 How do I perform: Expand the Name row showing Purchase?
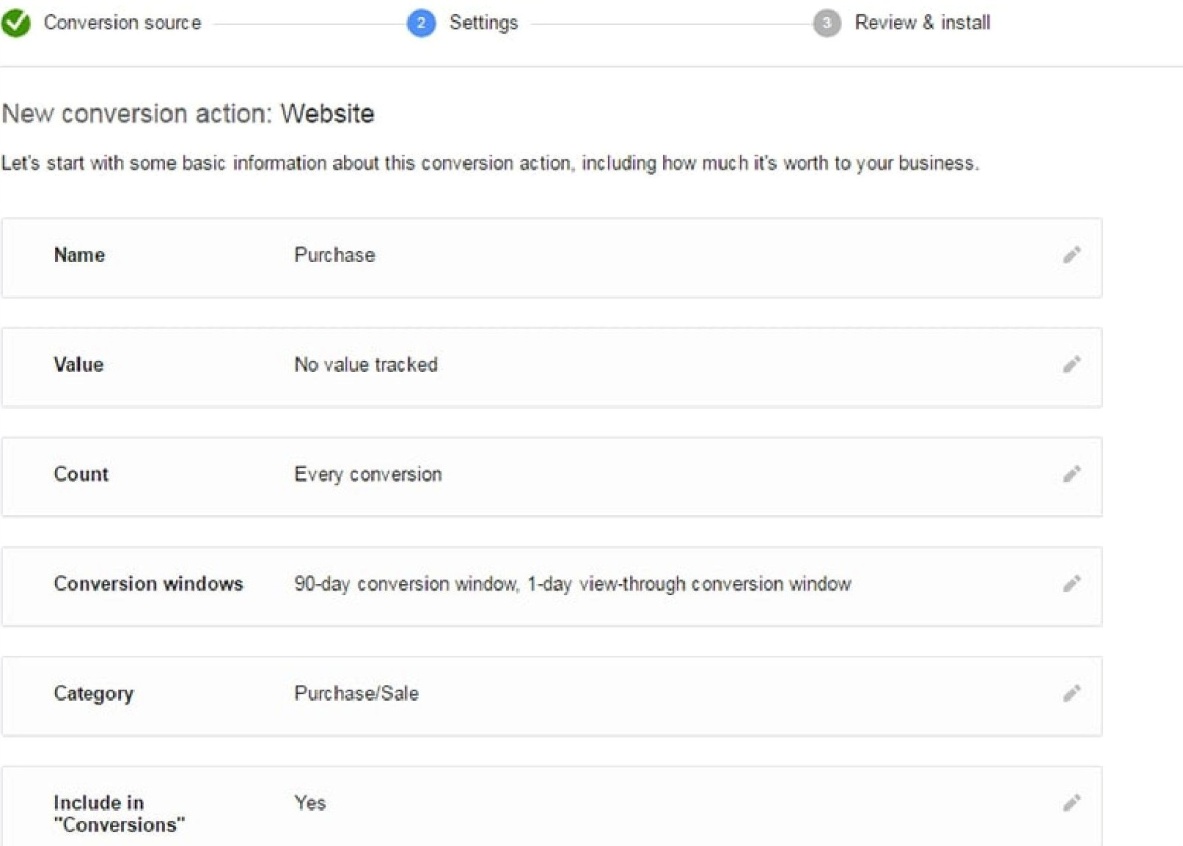click(550, 257)
